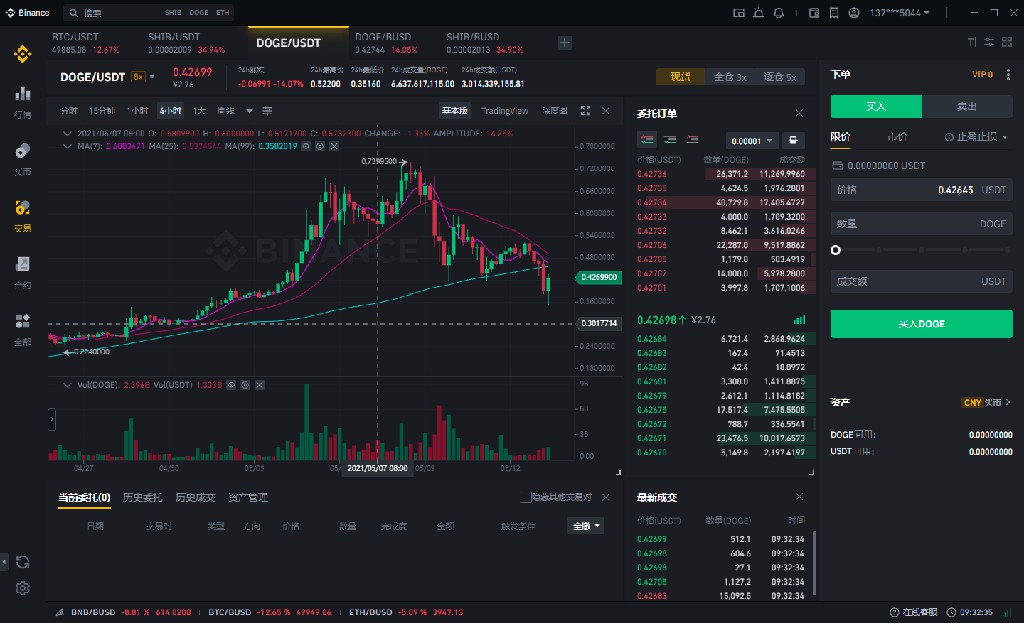
Task: Click the Binance logo in the sidebar
Action: pos(22,54)
